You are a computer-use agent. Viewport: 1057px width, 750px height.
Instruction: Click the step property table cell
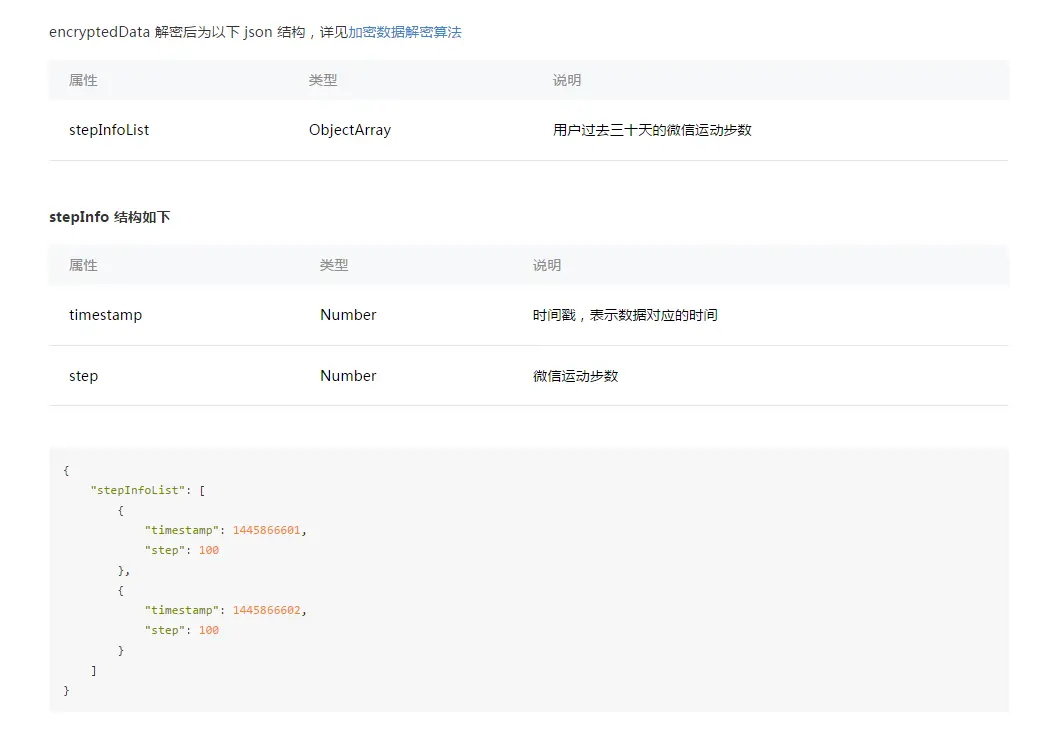83,376
